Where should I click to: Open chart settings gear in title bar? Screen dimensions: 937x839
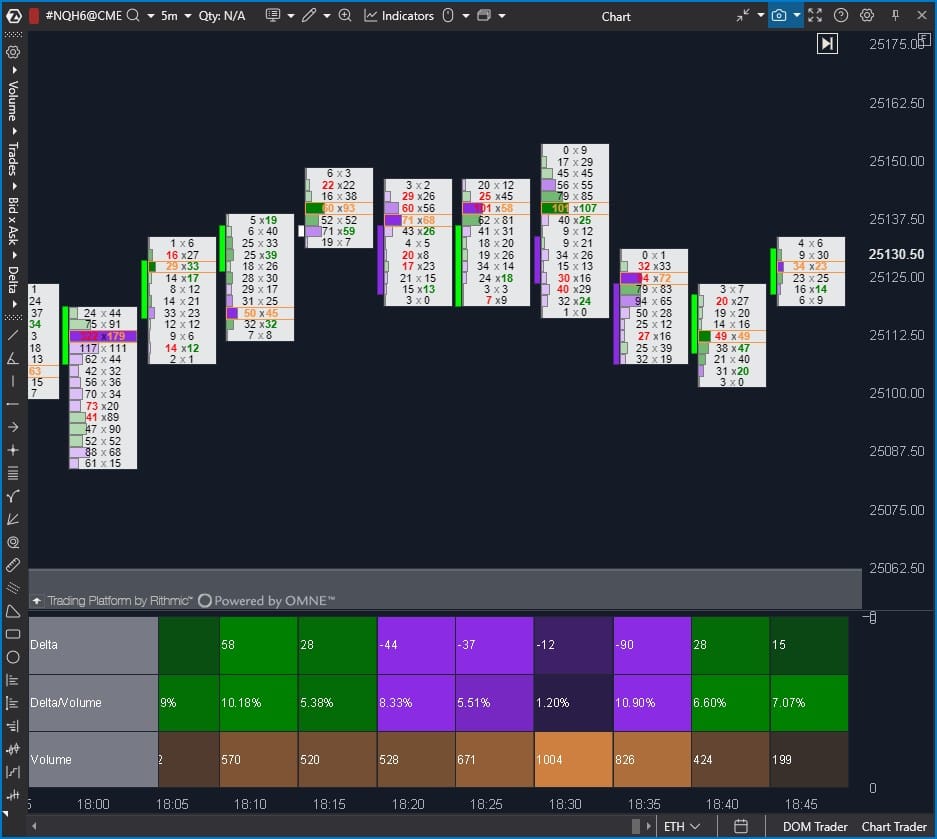coord(867,16)
